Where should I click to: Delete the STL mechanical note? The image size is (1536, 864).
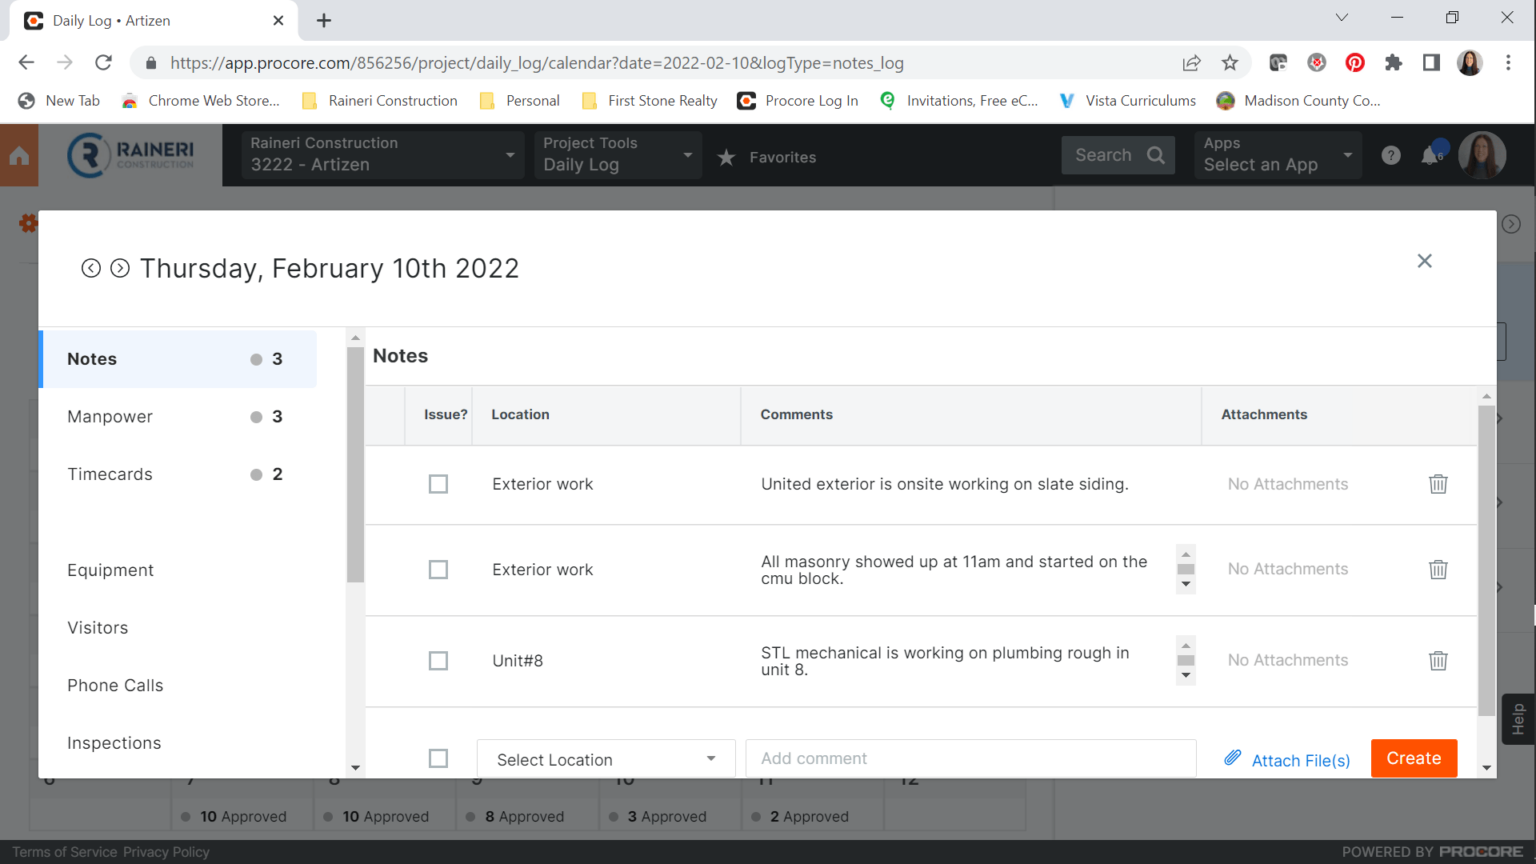coord(1438,661)
